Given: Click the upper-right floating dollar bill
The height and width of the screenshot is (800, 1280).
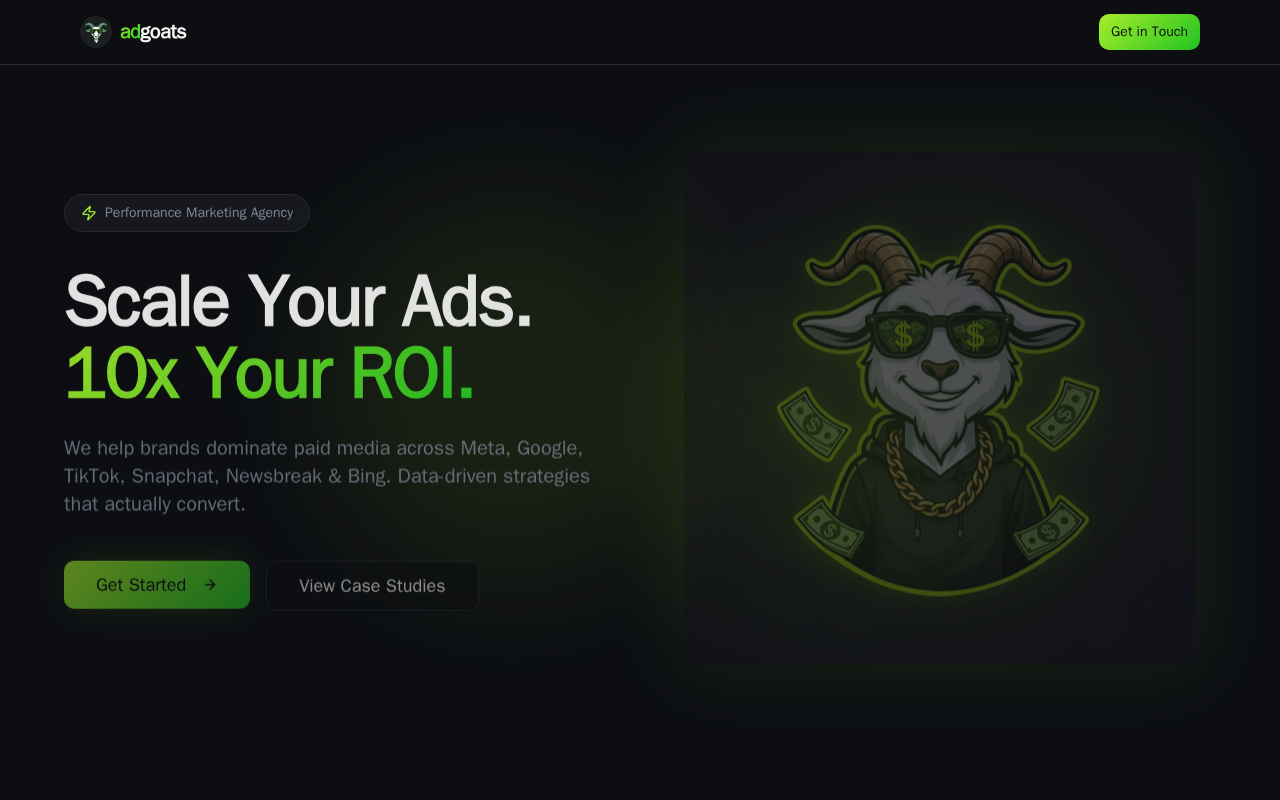Looking at the screenshot, I should (x=1063, y=412).
